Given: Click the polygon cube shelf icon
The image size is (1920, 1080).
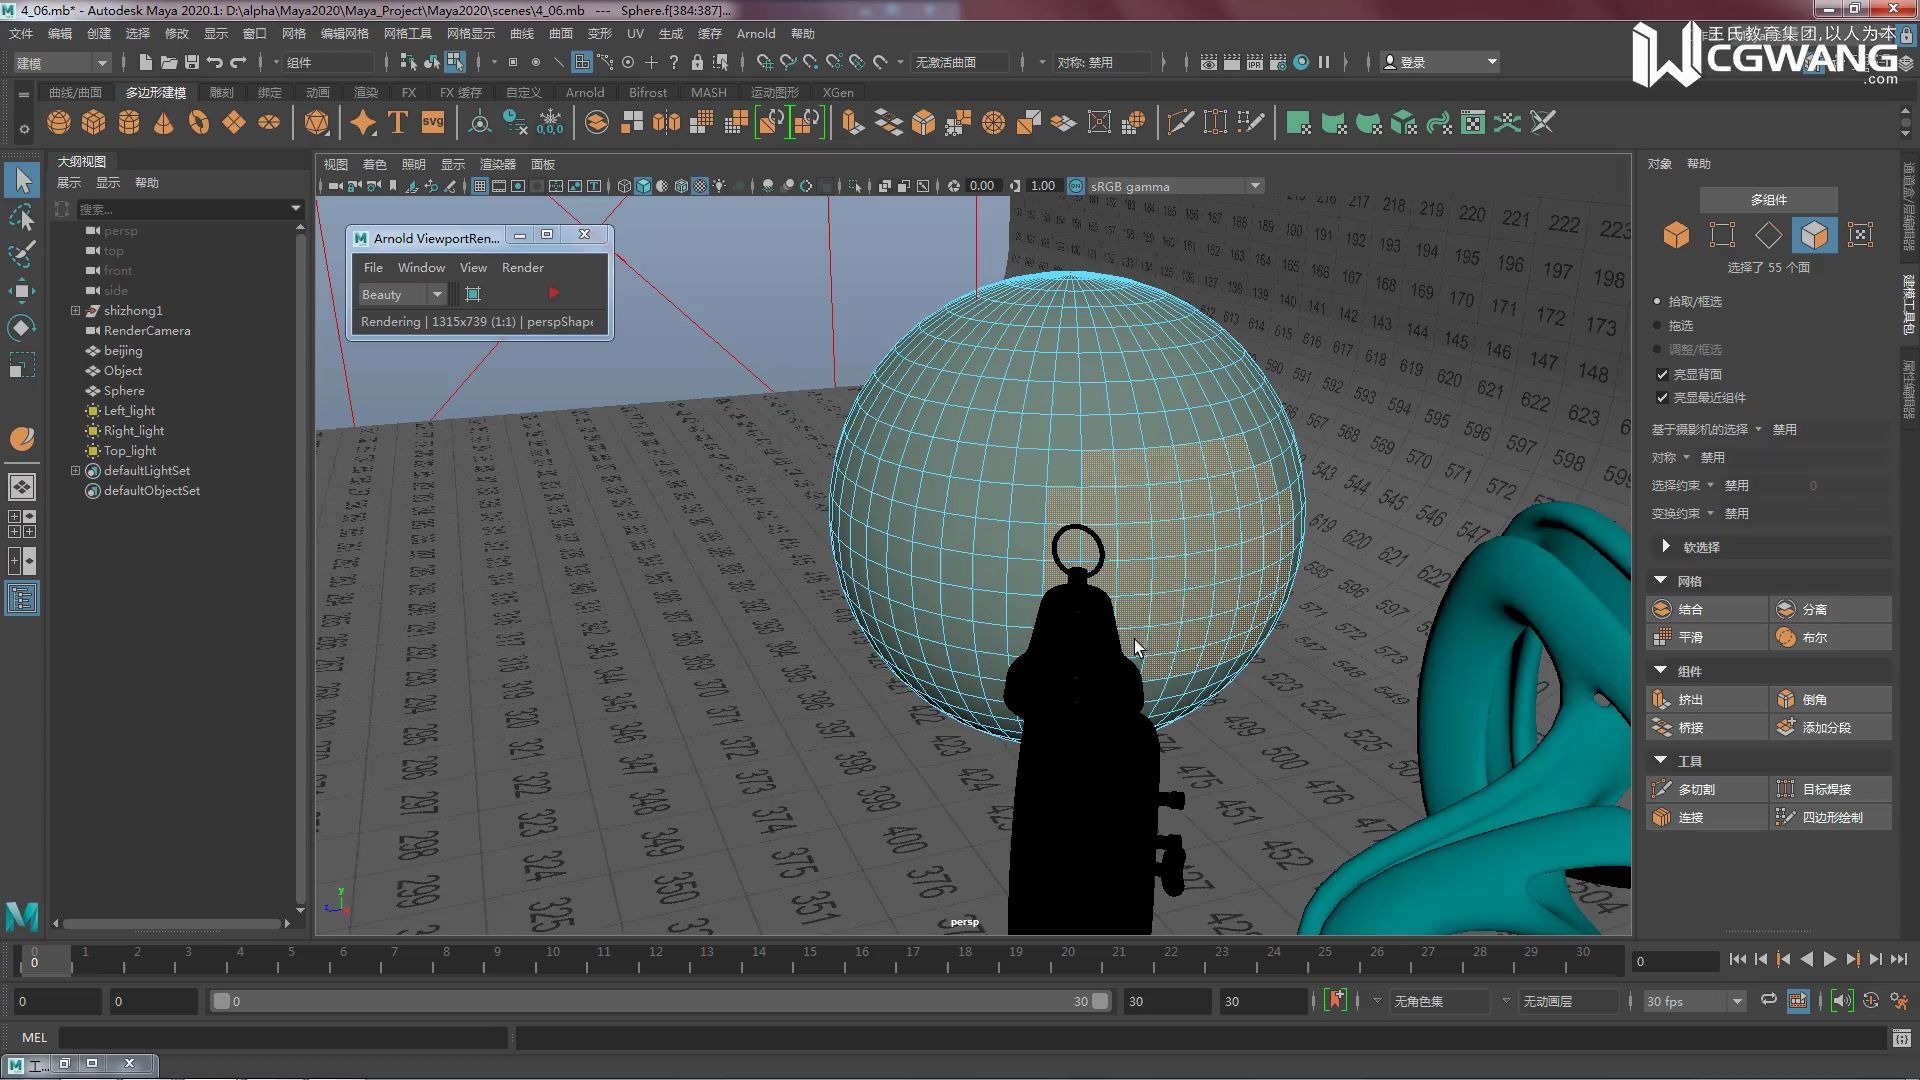Looking at the screenshot, I should [94, 123].
